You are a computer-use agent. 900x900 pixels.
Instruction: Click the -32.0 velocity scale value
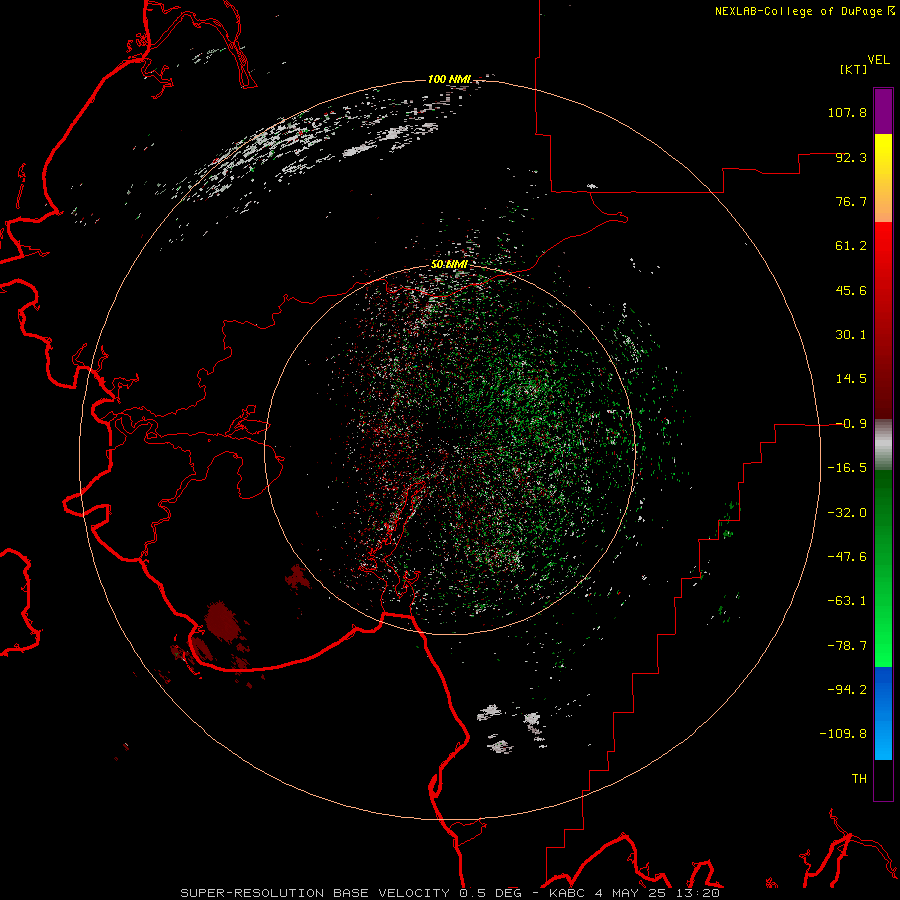847,513
